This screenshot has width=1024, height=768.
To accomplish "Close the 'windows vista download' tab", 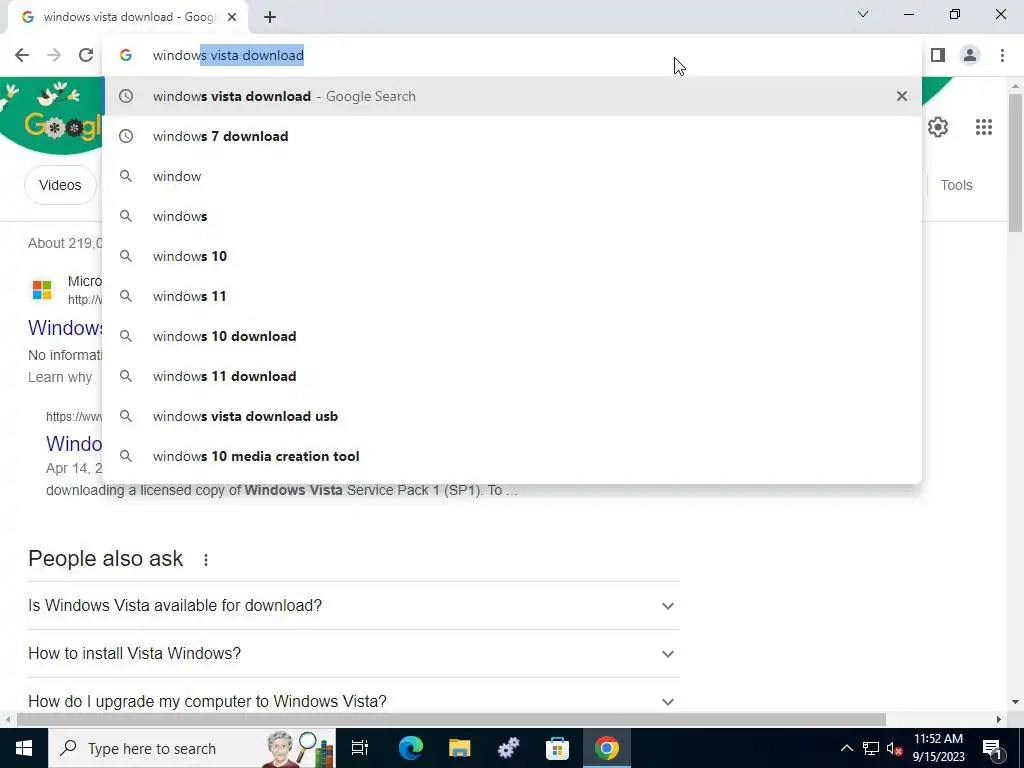I will point(232,18).
